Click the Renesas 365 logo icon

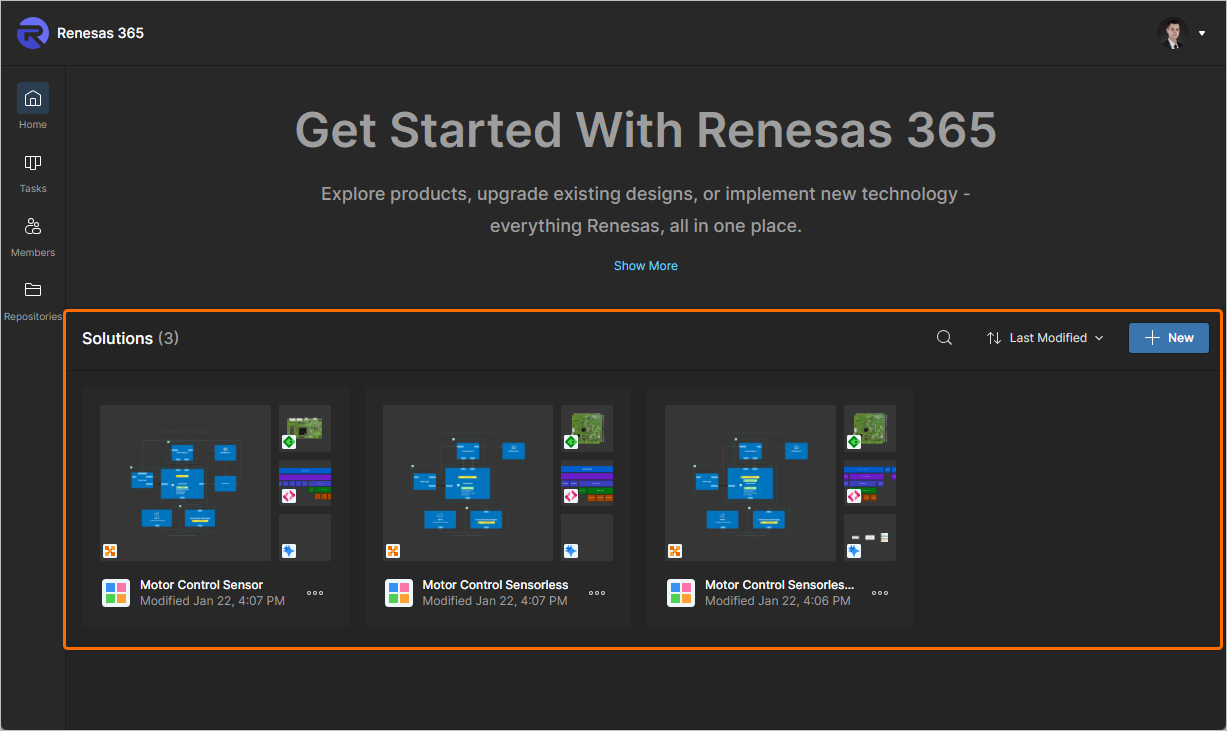33,33
